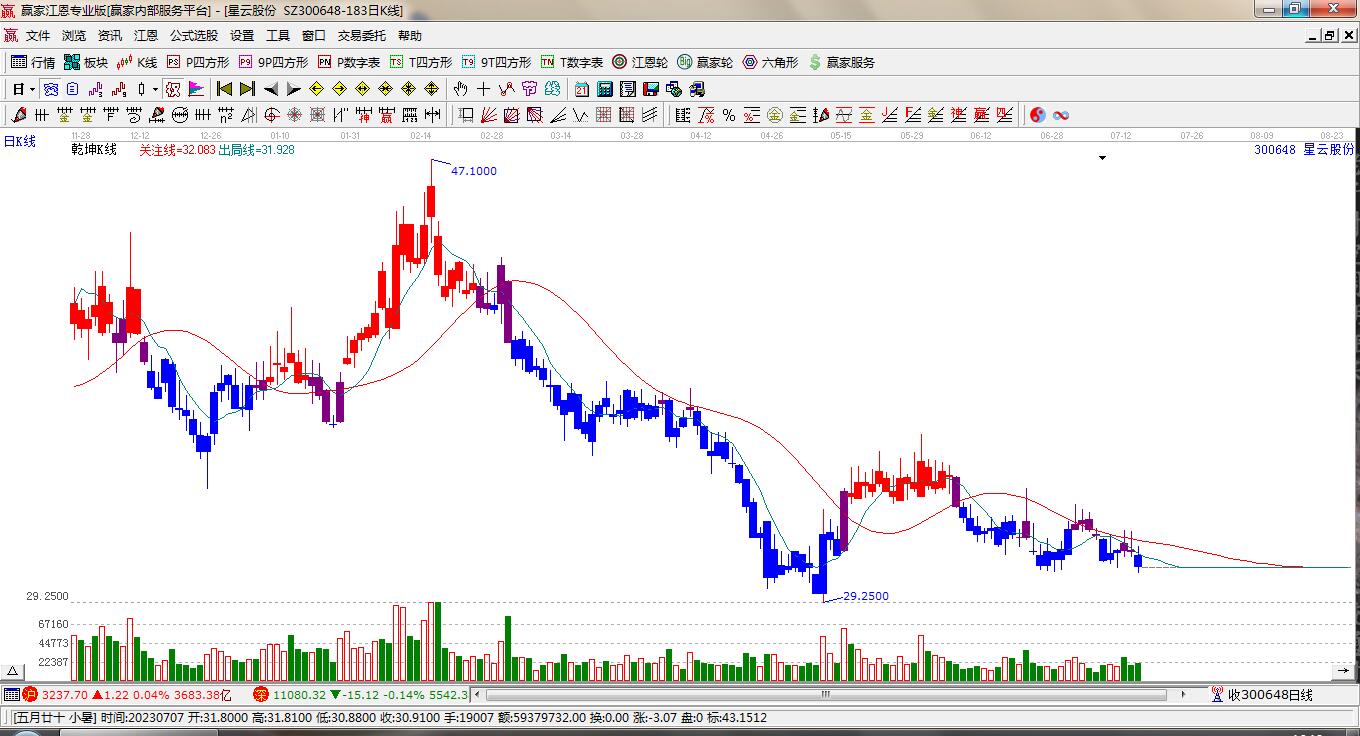Open the 江恩轮 tool

click(x=640, y=62)
